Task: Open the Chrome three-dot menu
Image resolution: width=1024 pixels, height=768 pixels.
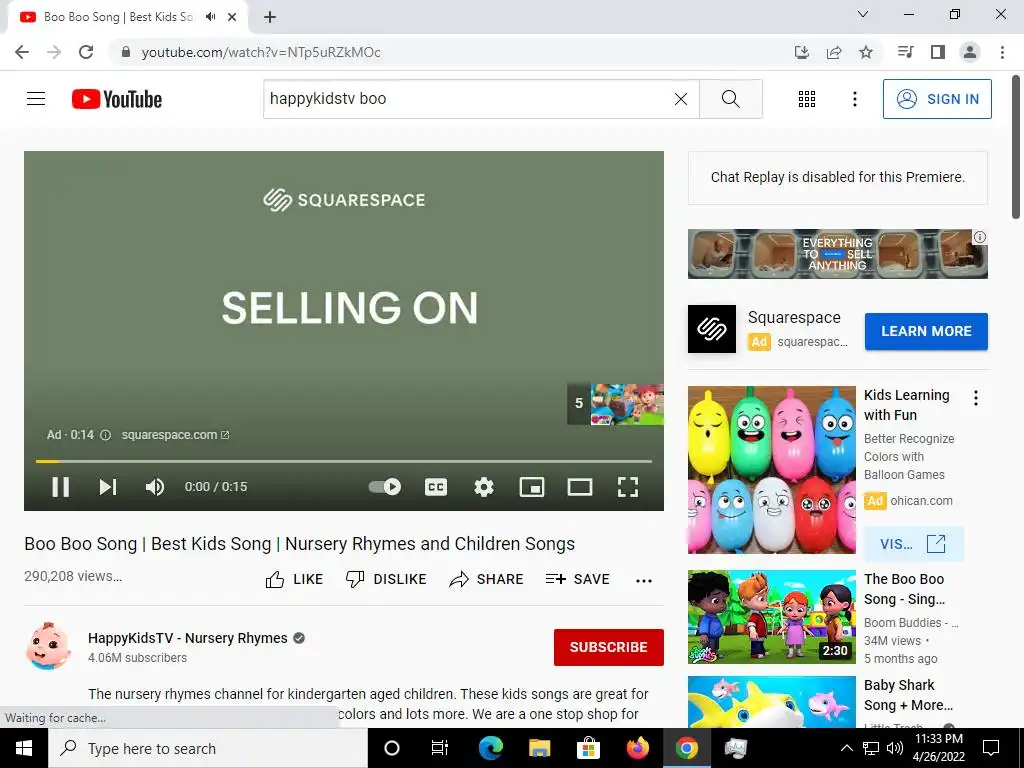Action: coord(1002,52)
